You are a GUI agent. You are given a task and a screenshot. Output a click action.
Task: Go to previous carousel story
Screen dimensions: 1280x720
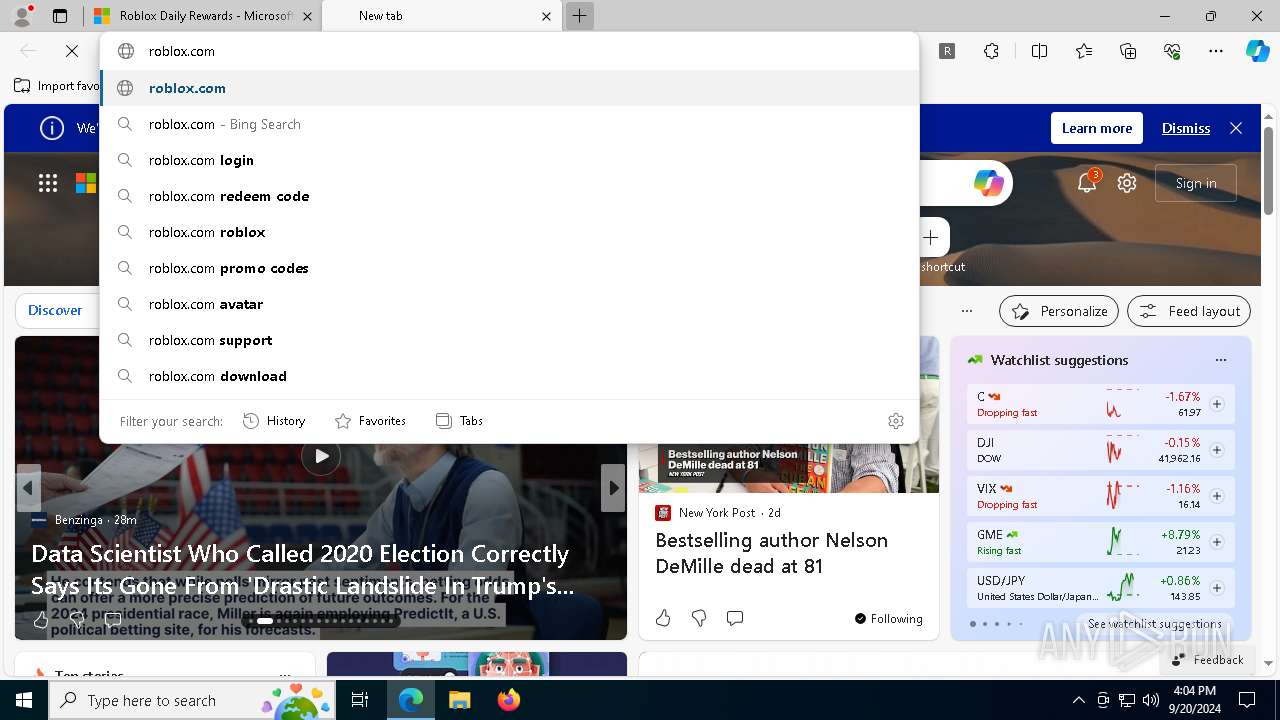click(x=28, y=488)
